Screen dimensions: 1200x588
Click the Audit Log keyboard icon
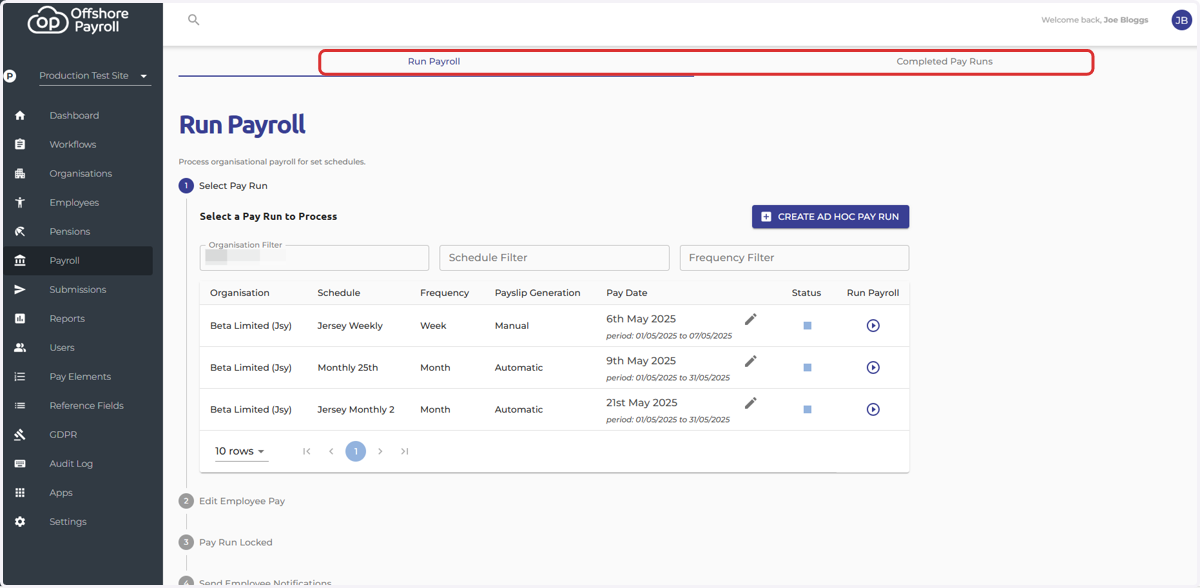(x=20, y=463)
